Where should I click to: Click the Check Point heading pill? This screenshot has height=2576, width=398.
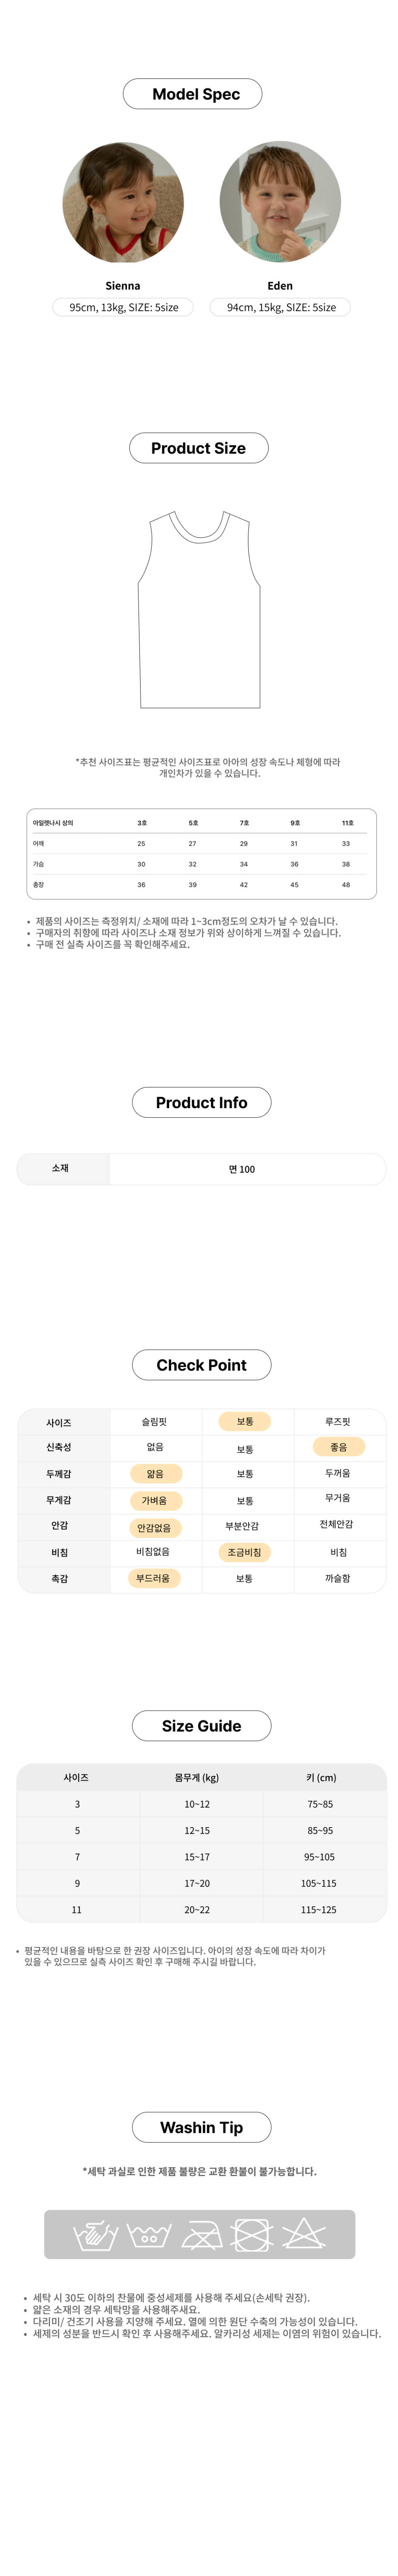[x=201, y=1365]
